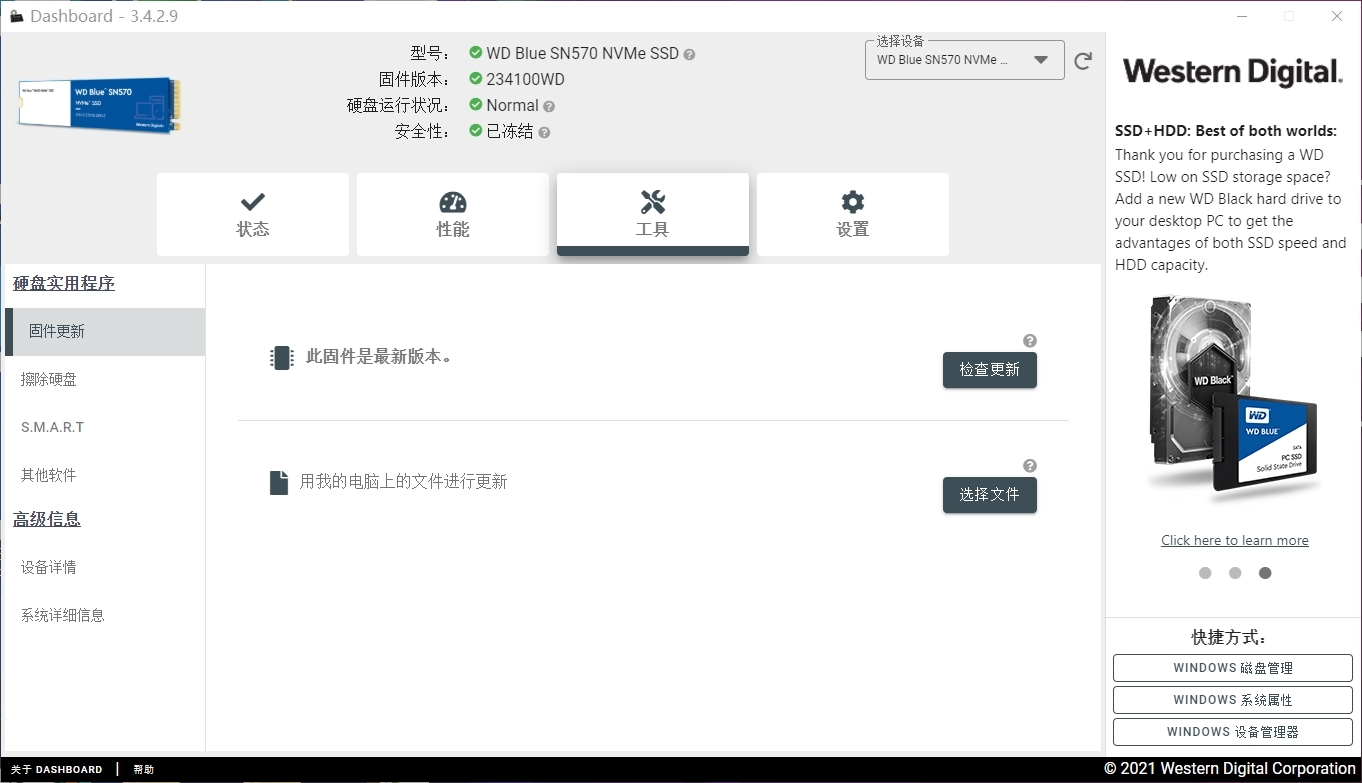Switch to the 状态 tab

pos(253,214)
